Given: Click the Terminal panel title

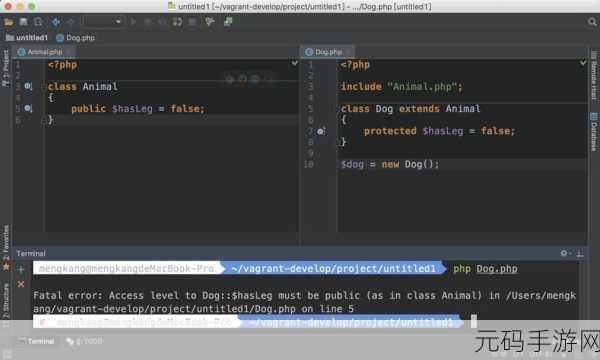Looking at the screenshot, I should tap(31, 253).
